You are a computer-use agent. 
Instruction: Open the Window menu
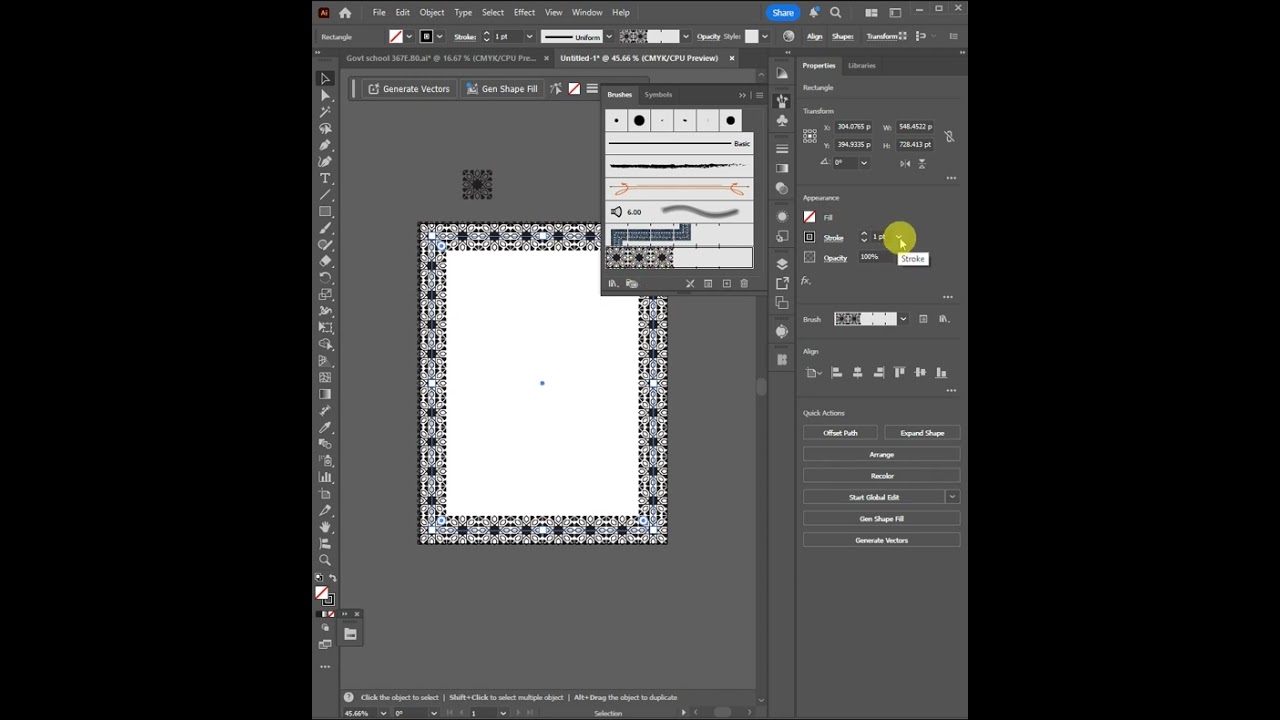point(587,13)
